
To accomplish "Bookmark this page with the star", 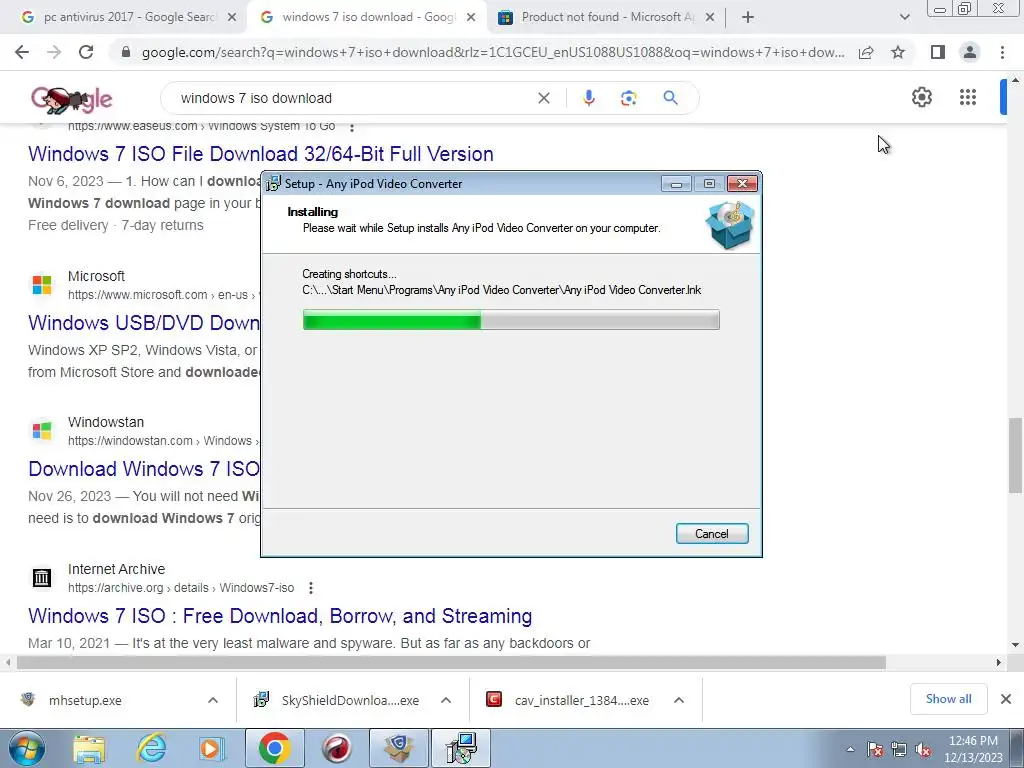I will 898,52.
